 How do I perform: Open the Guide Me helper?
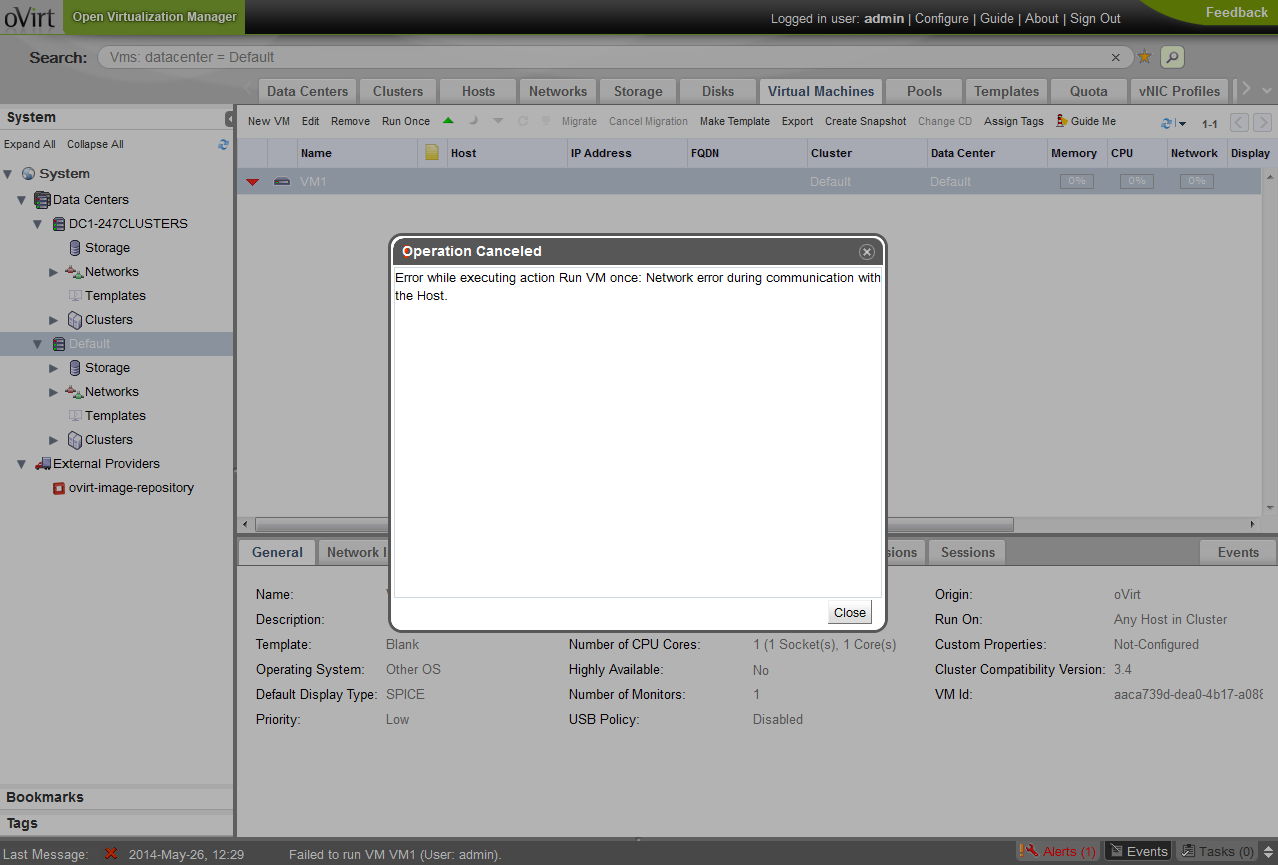pyautogui.click(x=1086, y=121)
